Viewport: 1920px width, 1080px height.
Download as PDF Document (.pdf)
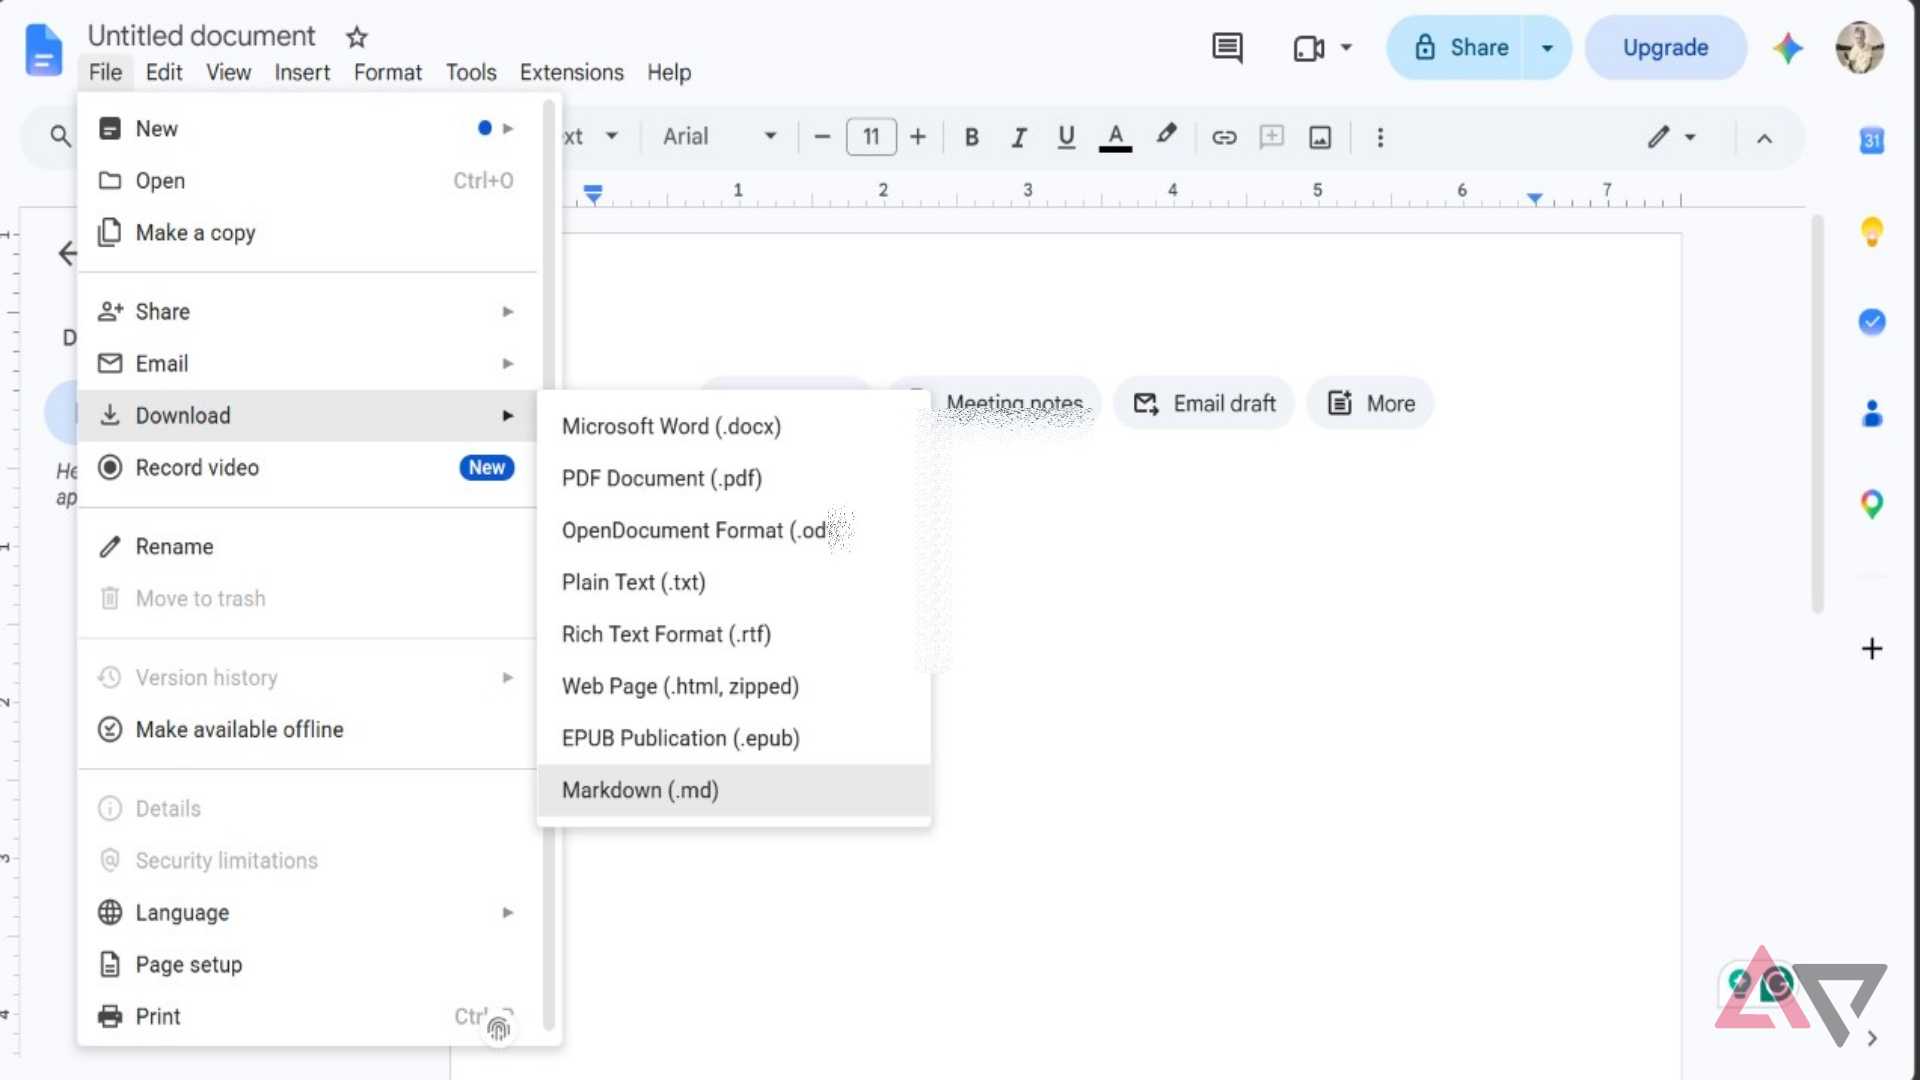[734, 479]
